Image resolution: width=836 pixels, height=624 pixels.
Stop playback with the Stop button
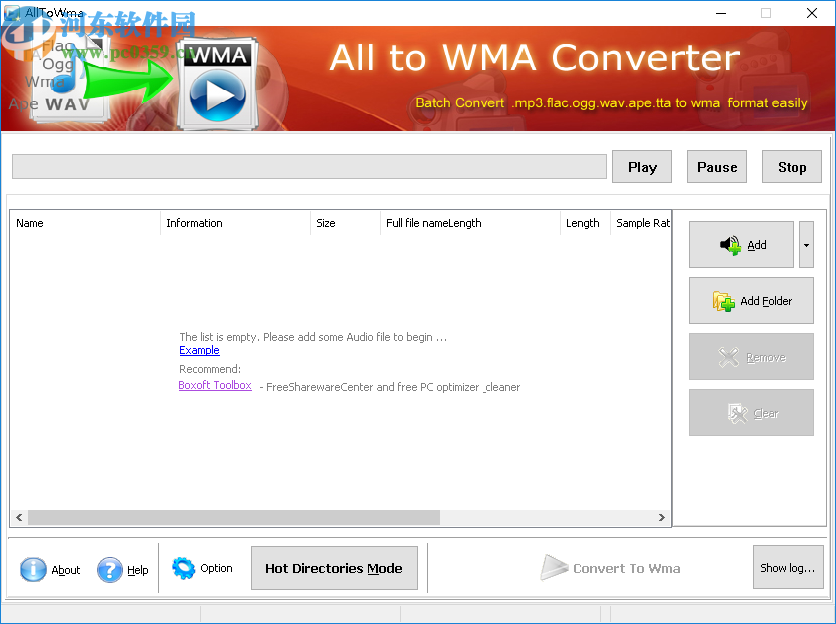pyautogui.click(x=791, y=166)
